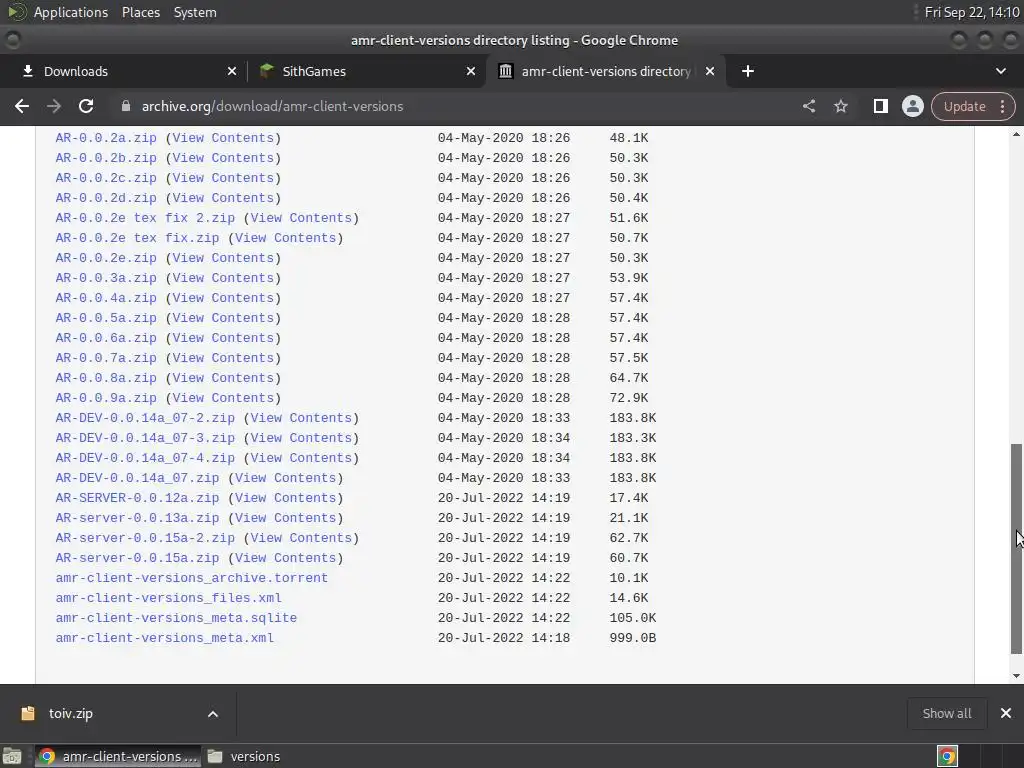Expand the tab search dropdown chevron
Viewport: 1024px width, 768px height.
coord(1000,71)
